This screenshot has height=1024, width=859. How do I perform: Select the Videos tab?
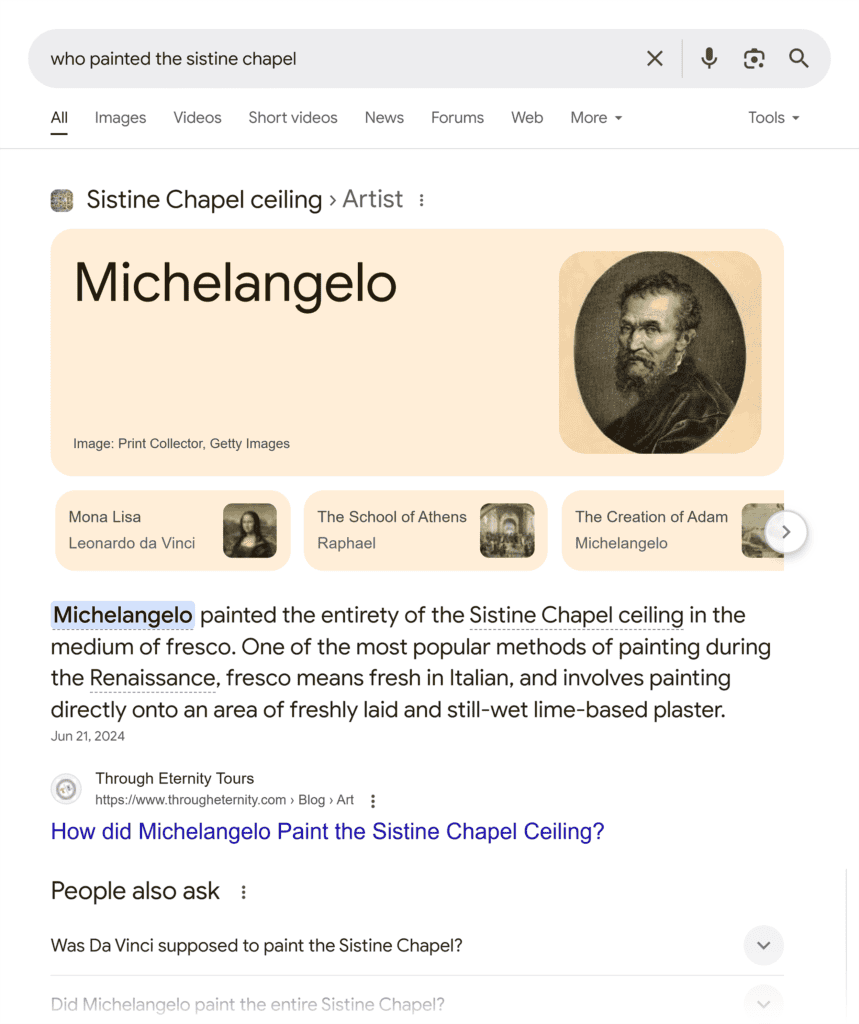197,117
